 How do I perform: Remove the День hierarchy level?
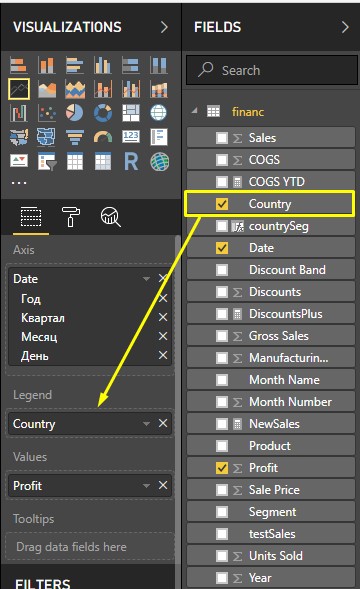click(163, 355)
